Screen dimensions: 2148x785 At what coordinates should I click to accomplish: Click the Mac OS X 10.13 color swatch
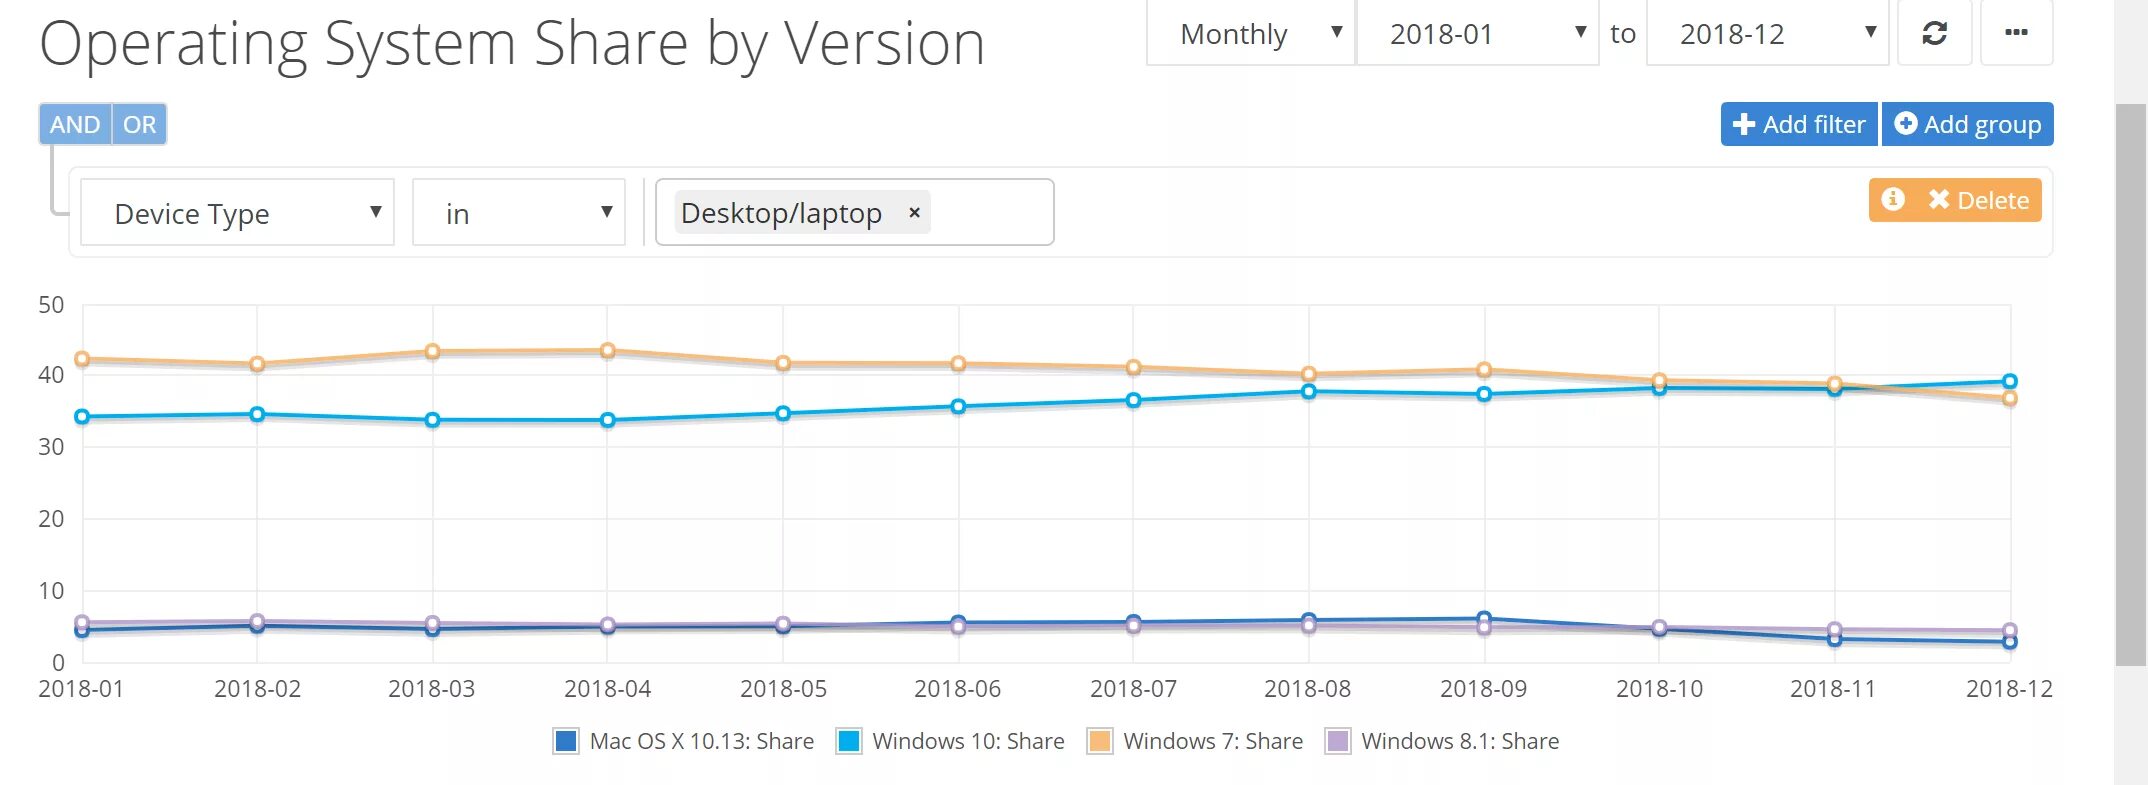pos(566,741)
